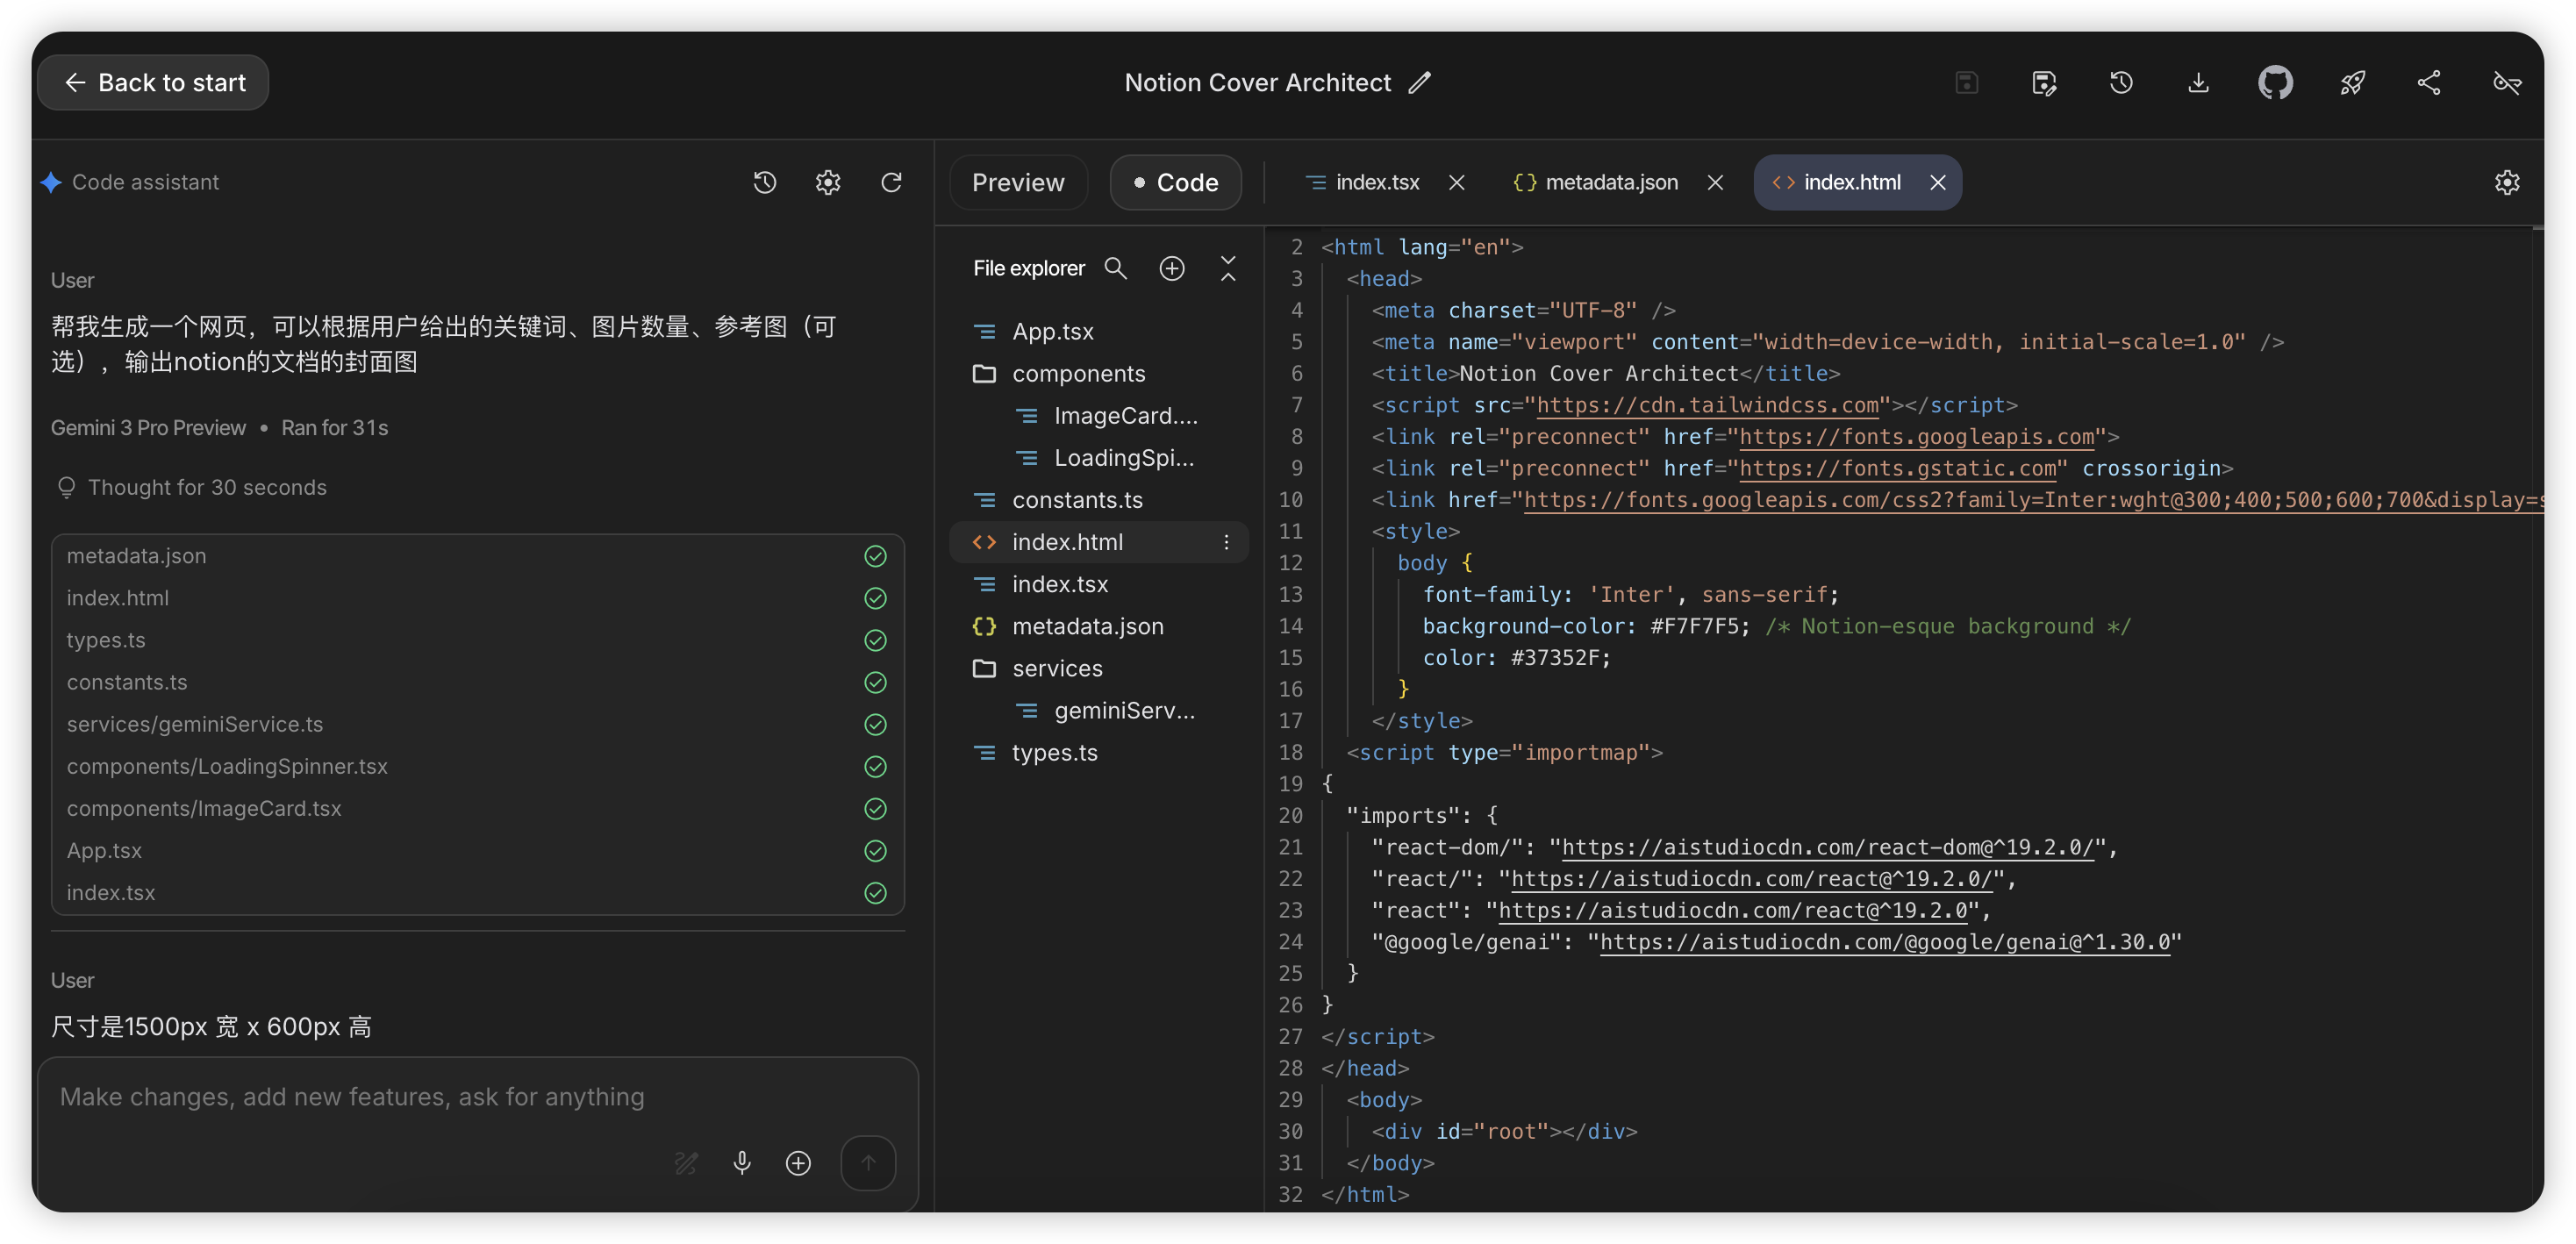This screenshot has height=1244, width=2576.
Task: Open code editor settings gear
Action: tap(2506, 182)
